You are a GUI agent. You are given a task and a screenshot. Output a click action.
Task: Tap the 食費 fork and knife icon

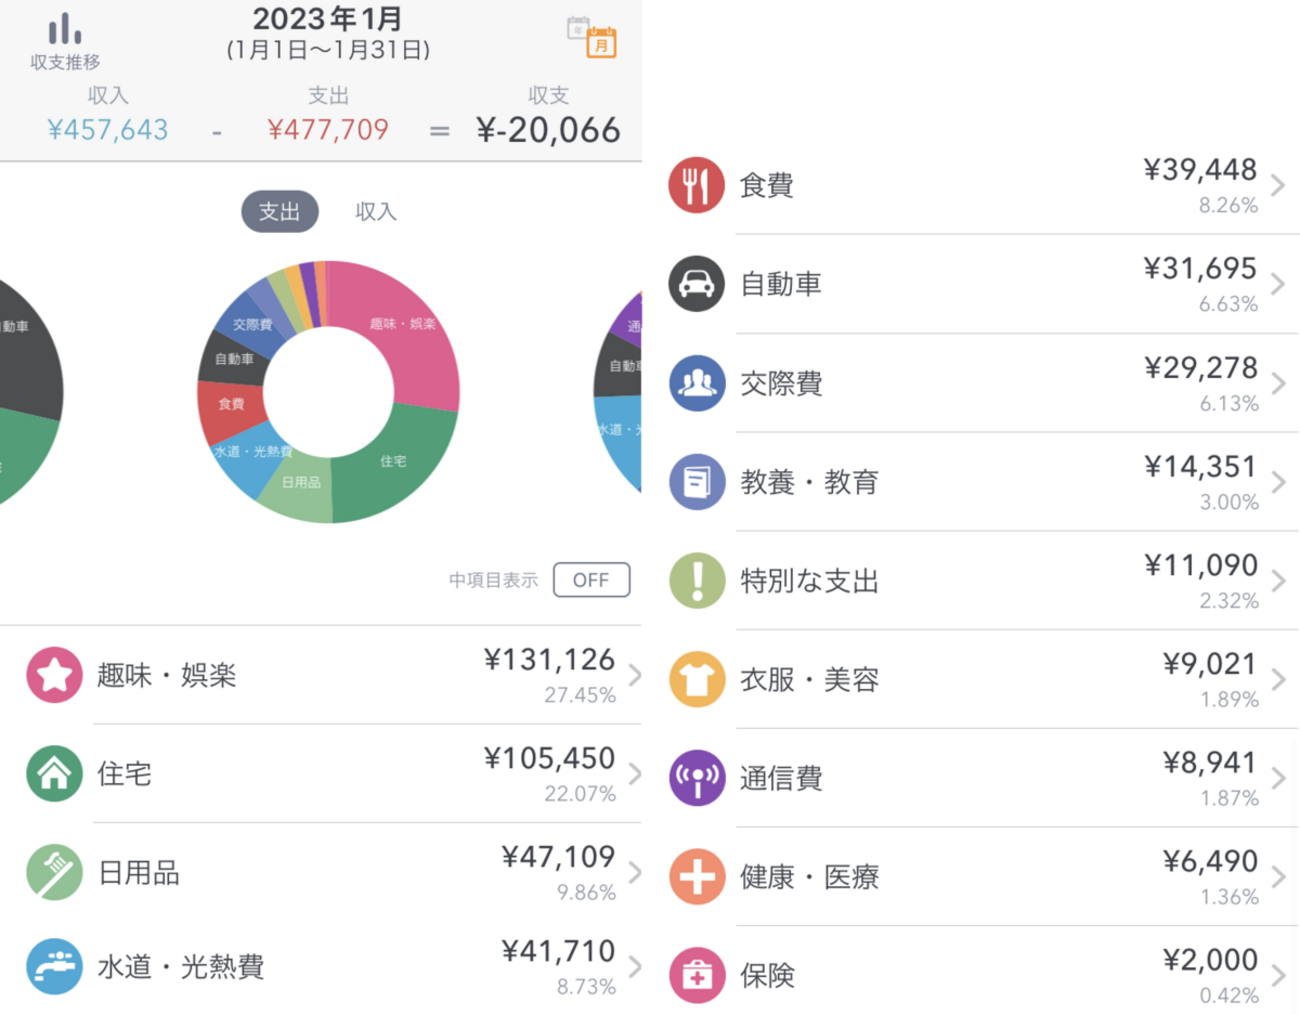pyautogui.click(x=697, y=185)
